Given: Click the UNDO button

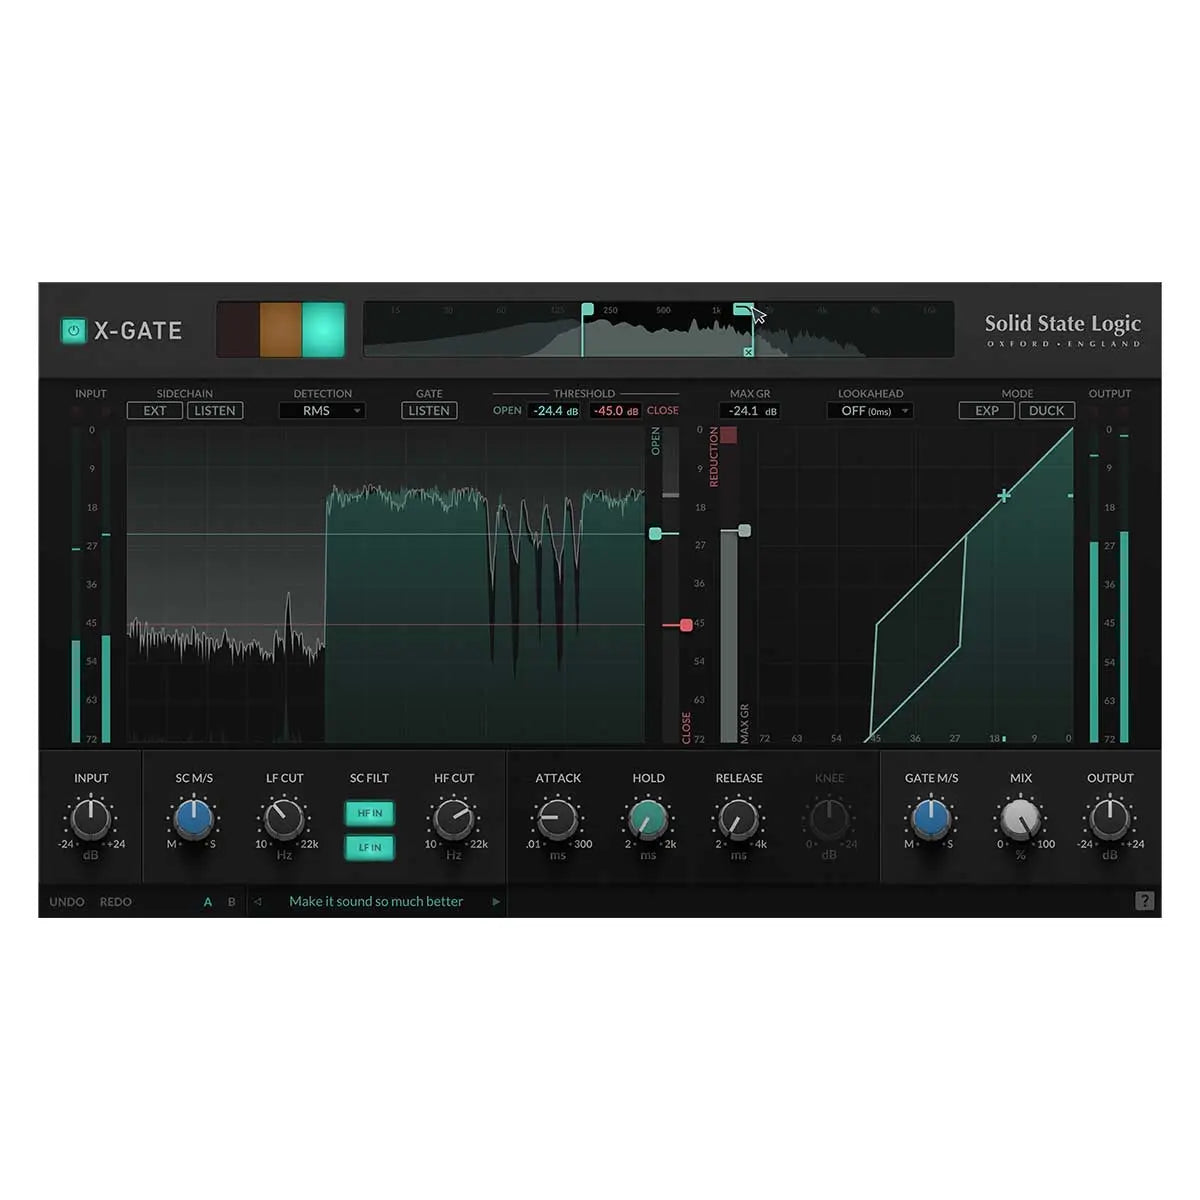Looking at the screenshot, I should pos(66,901).
